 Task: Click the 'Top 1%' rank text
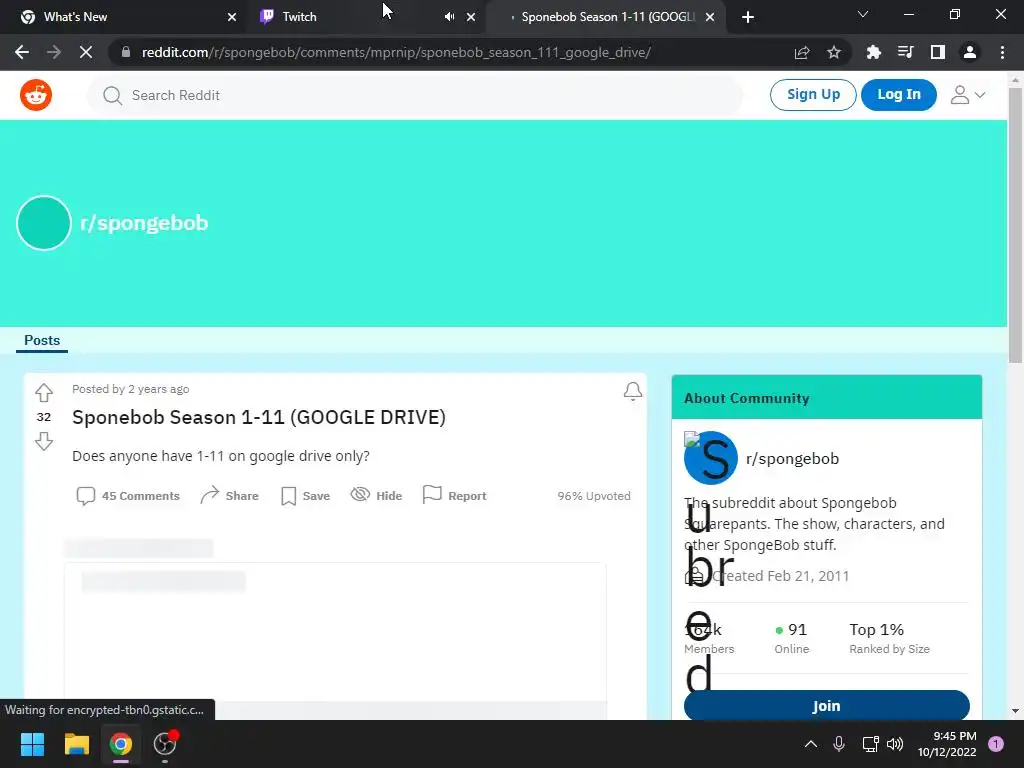click(x=876, y=630)
